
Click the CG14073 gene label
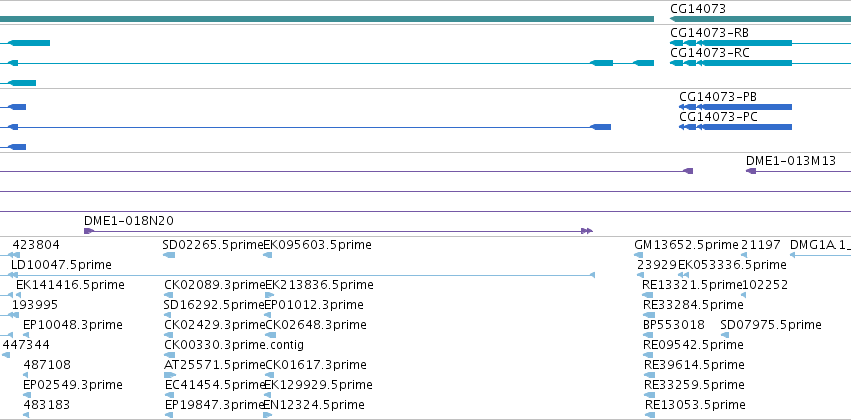click(x=697, y=9)
